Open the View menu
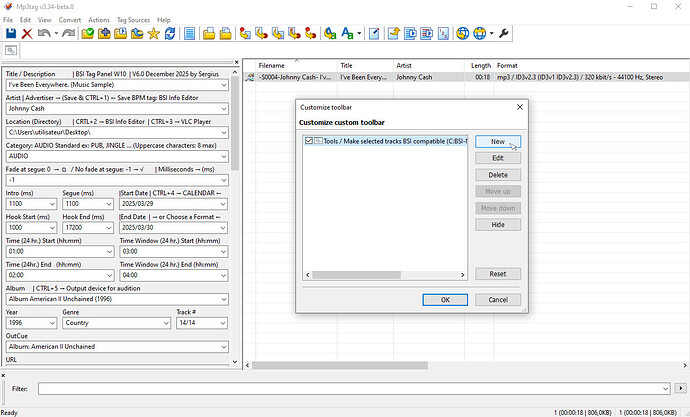This screenshot has height=417, width=690. tap(44, 20)
